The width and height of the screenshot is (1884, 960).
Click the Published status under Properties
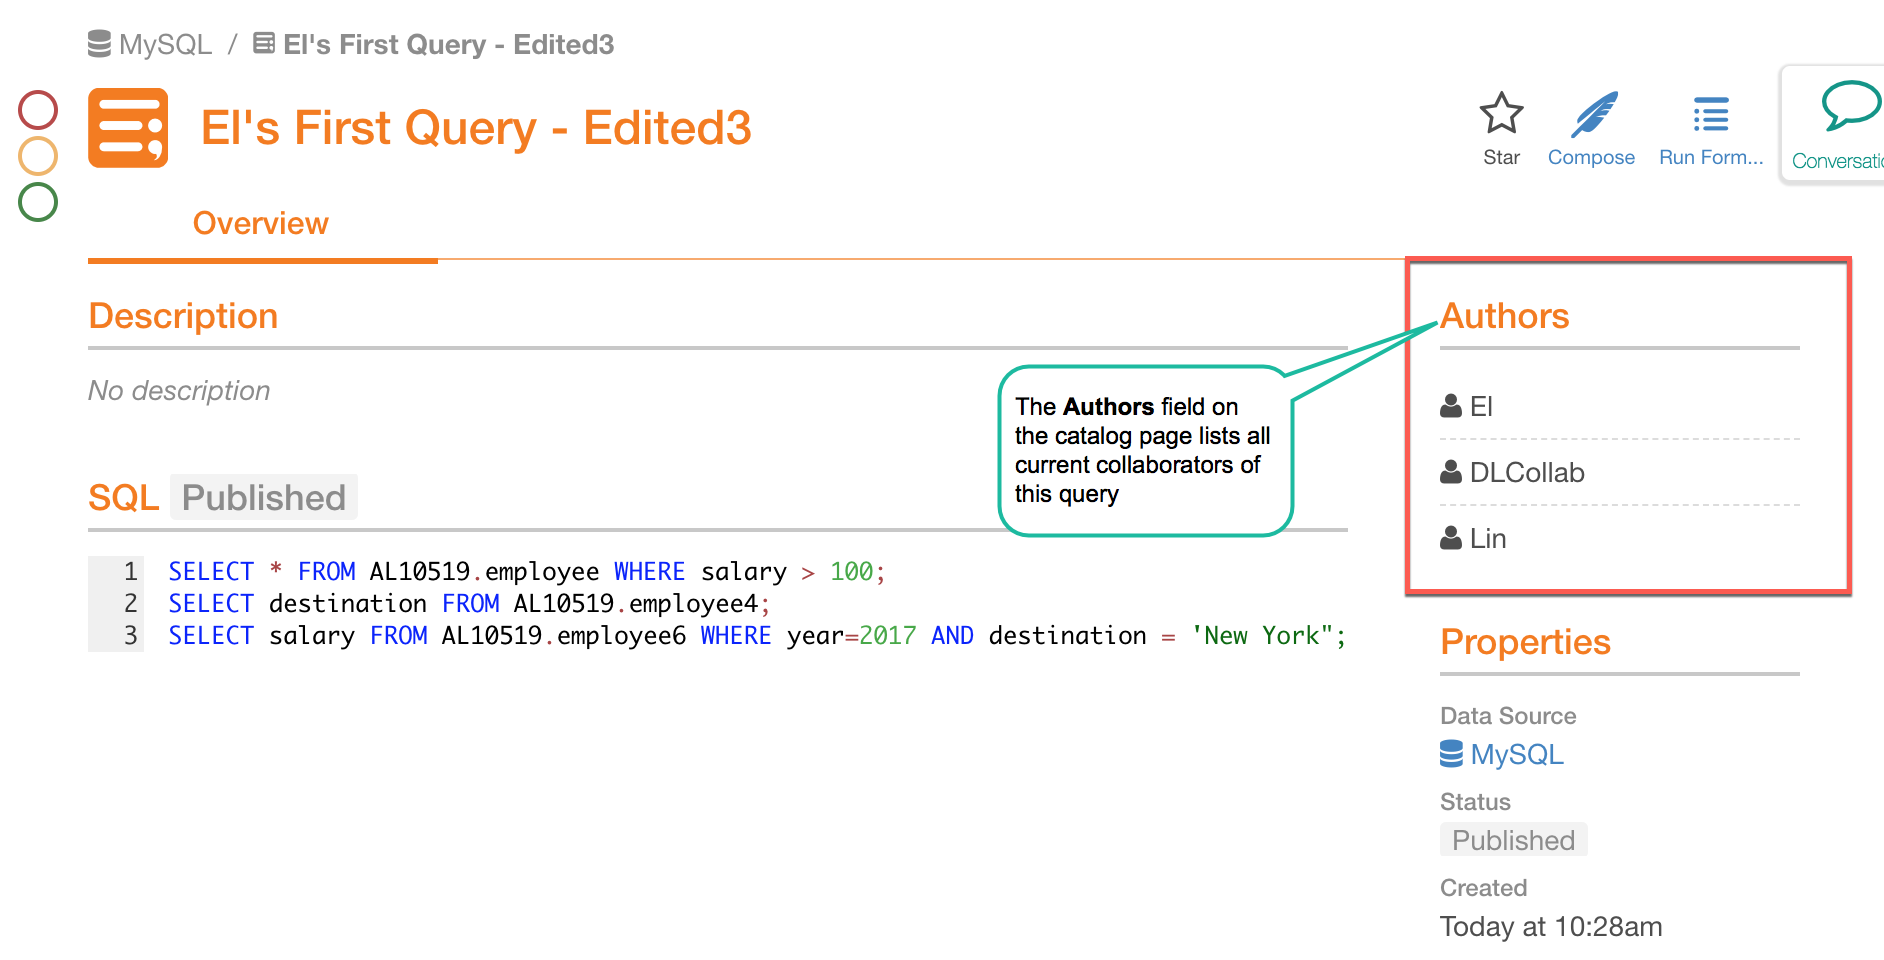[1513, 840]
